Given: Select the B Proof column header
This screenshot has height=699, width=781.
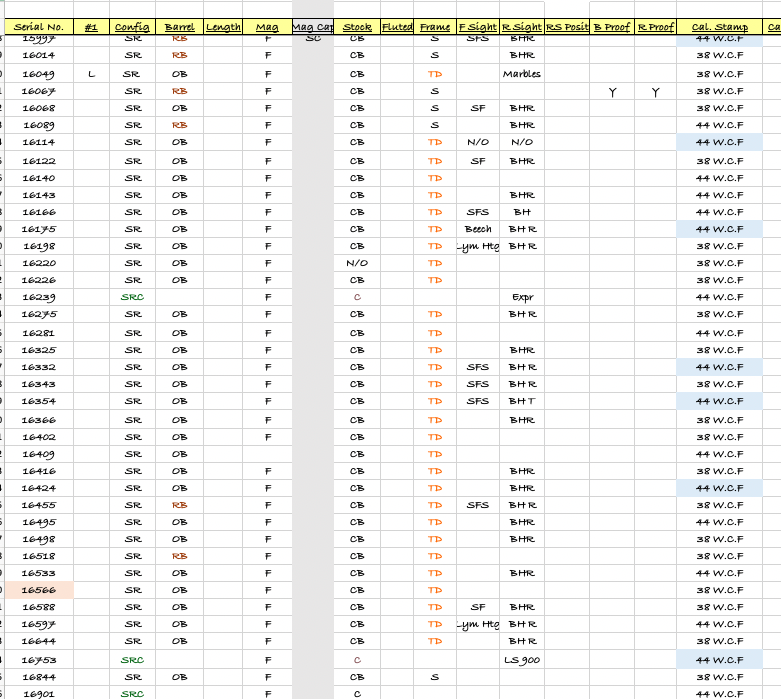Looking at the screenshot, I should [x=612, y=27].
